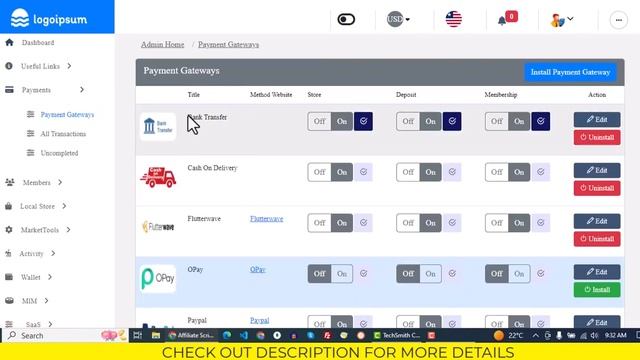The width and height of the screenshot is (640, 360).
Task: Click the Useful Links info icon
Action: click(9, 66)
